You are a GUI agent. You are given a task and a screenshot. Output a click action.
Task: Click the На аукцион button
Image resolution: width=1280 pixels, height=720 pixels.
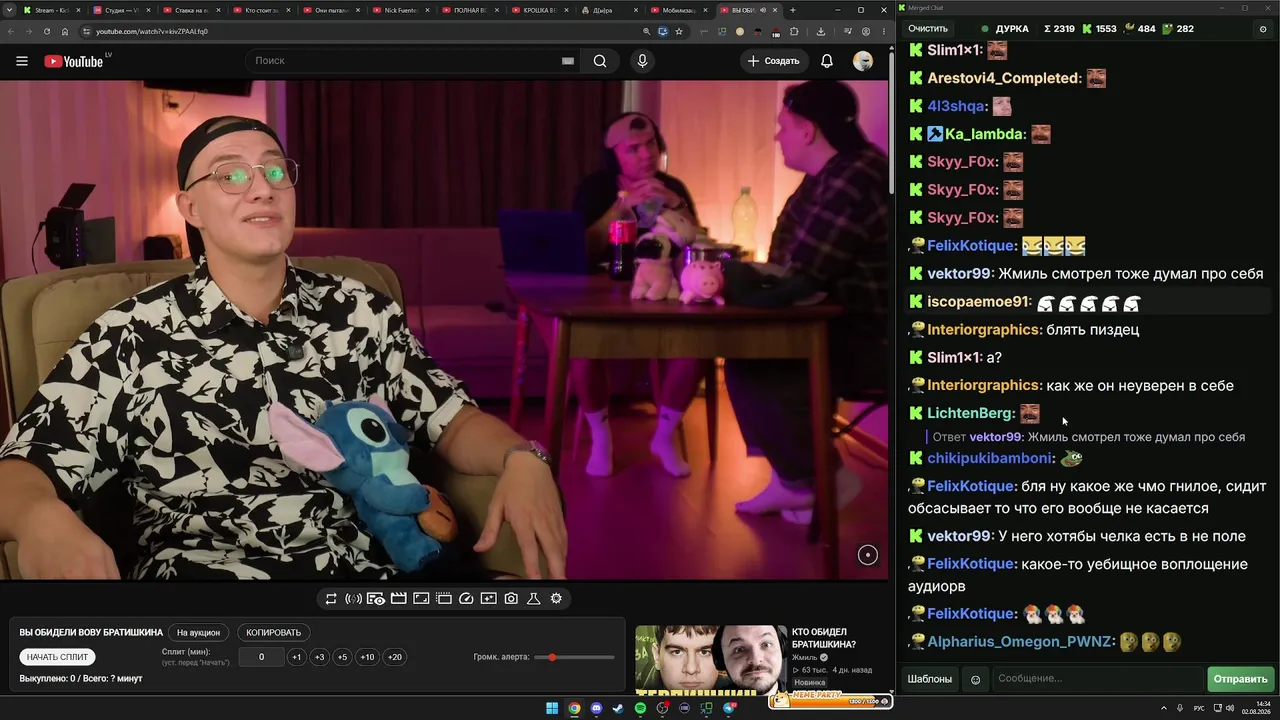click(x=198, y=633)
